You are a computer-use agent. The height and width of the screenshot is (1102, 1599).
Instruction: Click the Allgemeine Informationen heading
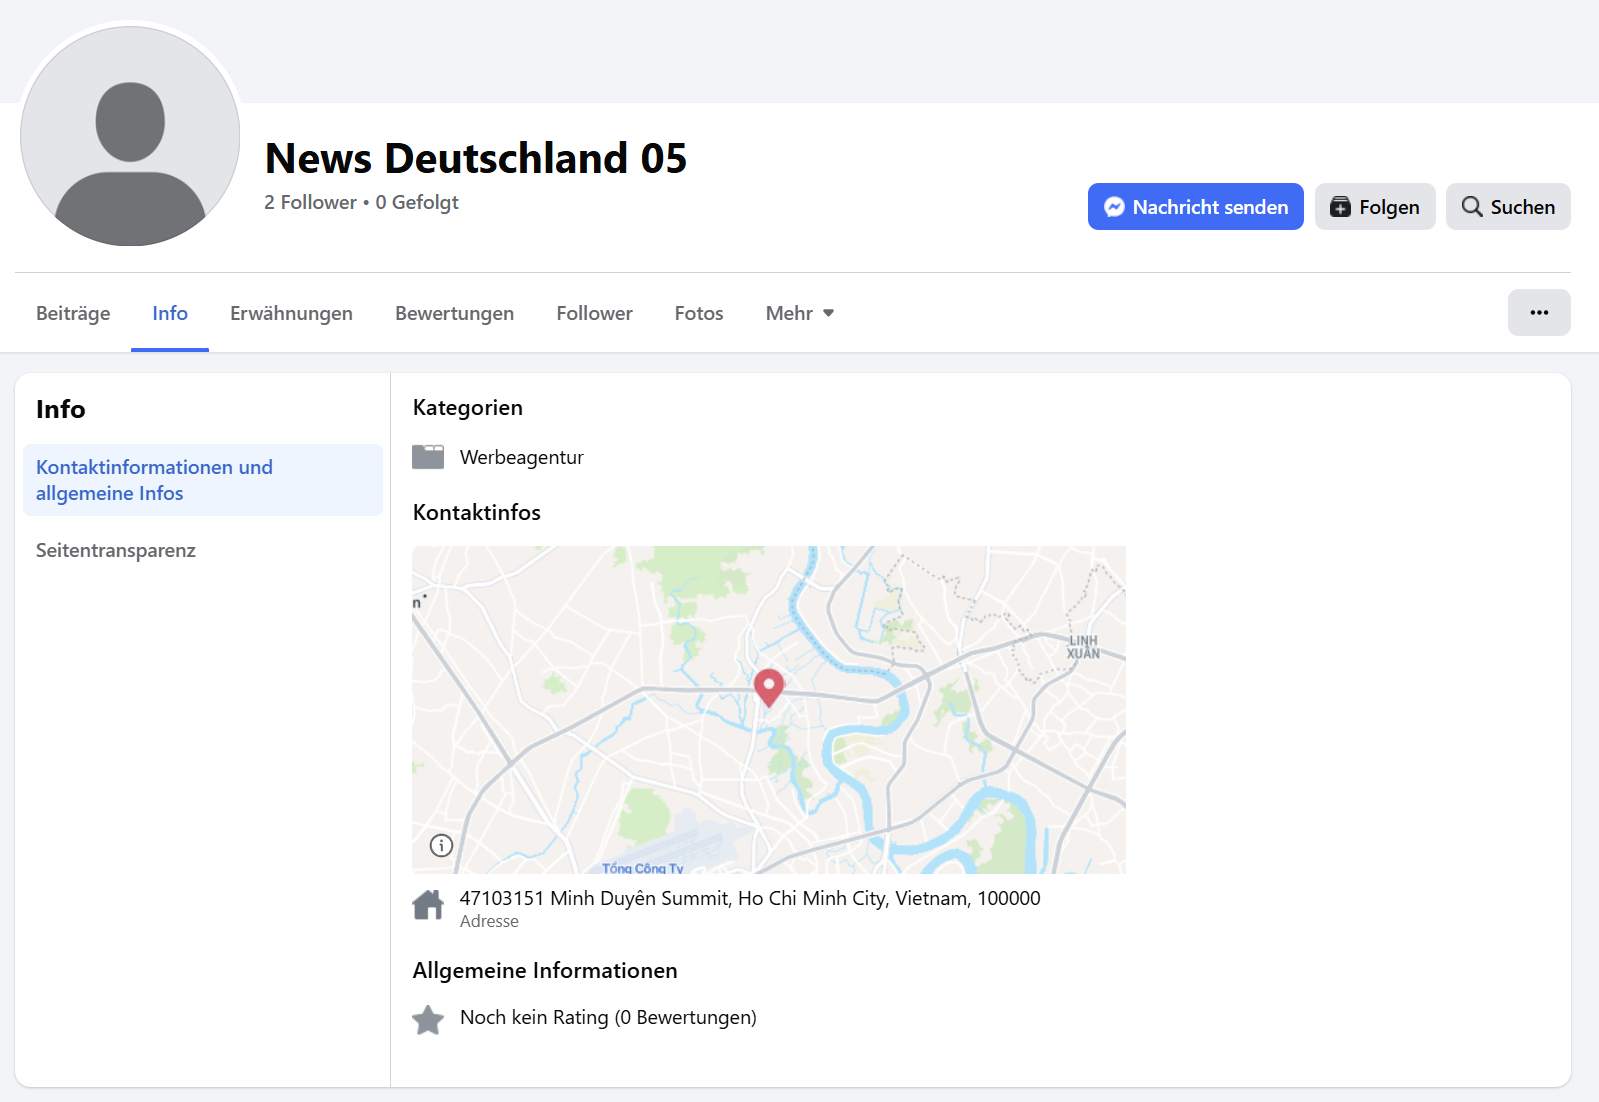tap(545, 970)
